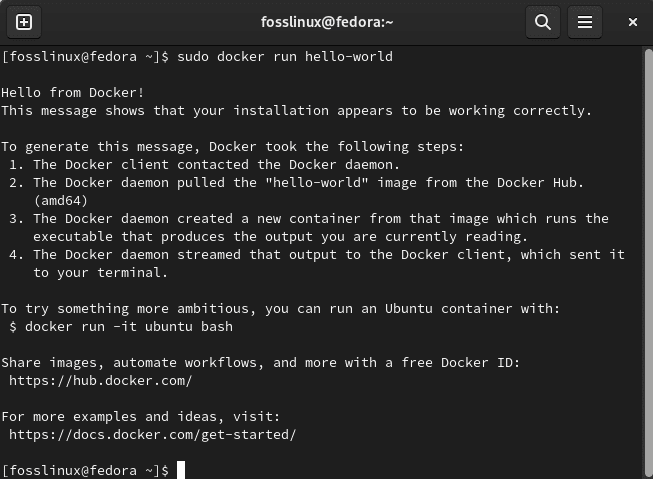Image resolution: width=653 pixels, height=479 pixels.
Task: Click the window title fosslinux@fedora:~
Action: click(327, 22)
